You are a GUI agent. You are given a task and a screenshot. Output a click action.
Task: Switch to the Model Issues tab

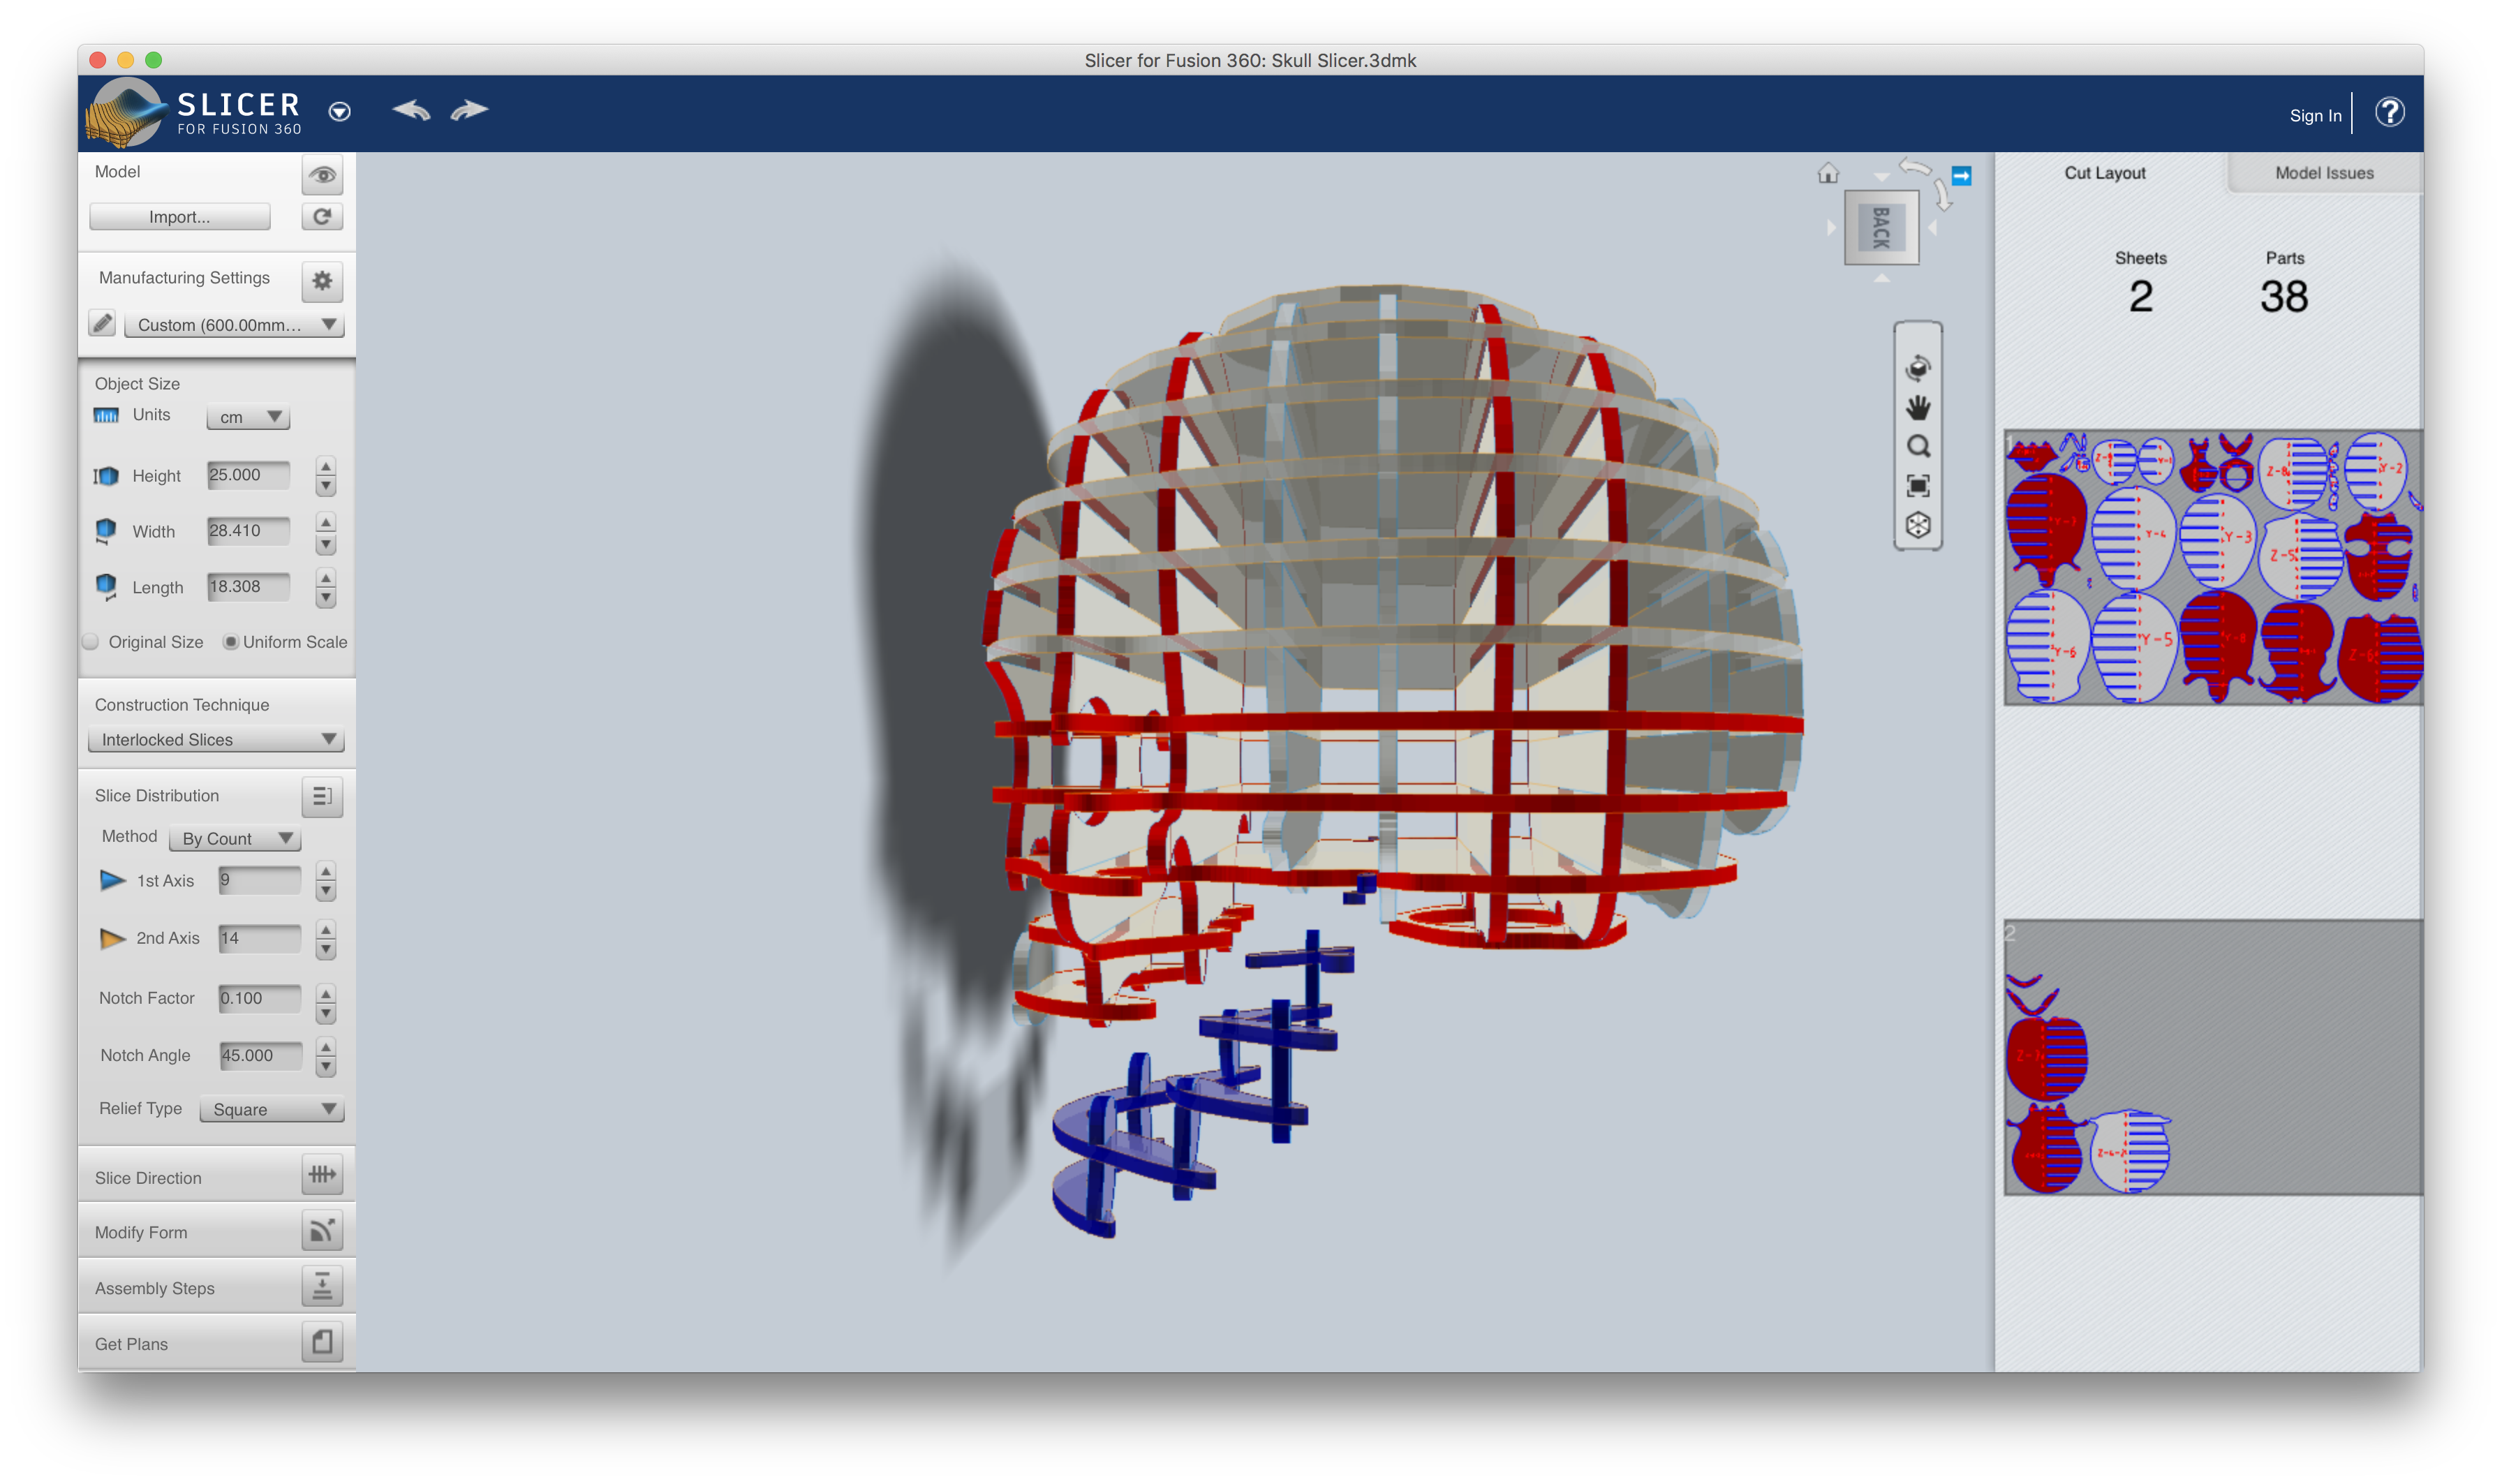pyautogui.click(x=2323, y=173)
